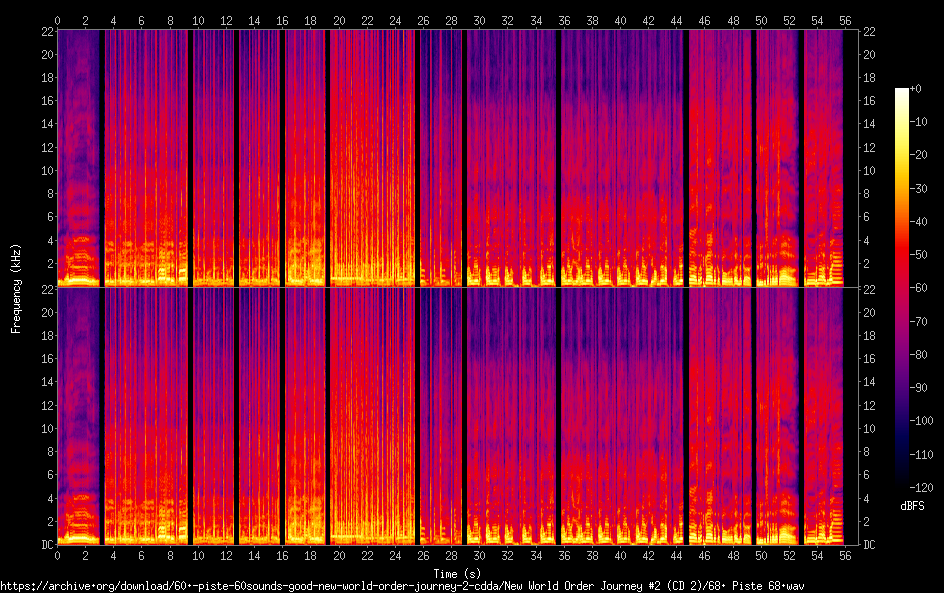Screen dimensions: 944x593
Task: Click the 56 second tick on bottom time axis
Action: click(x=845, y=555)
